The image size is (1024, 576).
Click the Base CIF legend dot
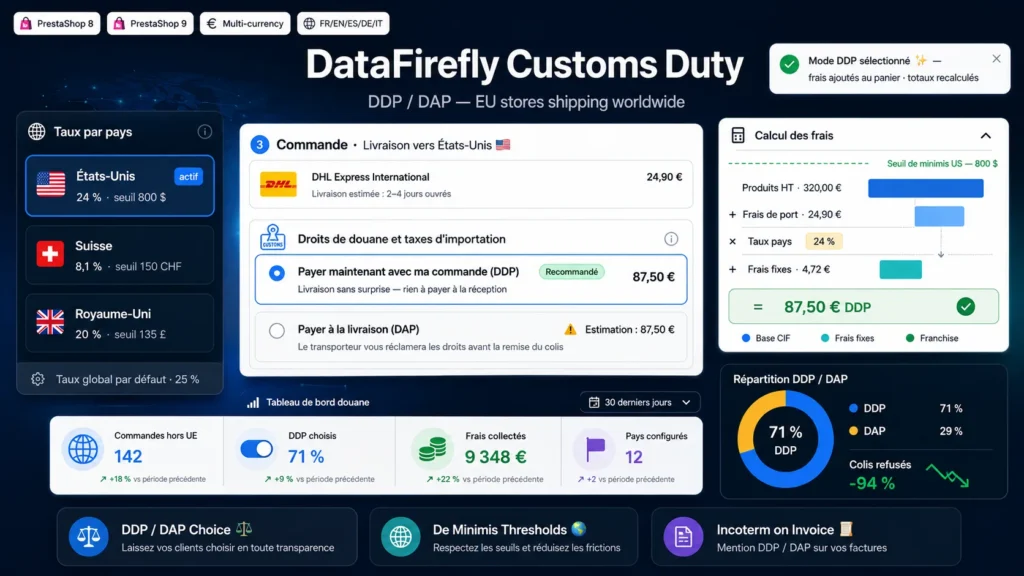[746, 338]
